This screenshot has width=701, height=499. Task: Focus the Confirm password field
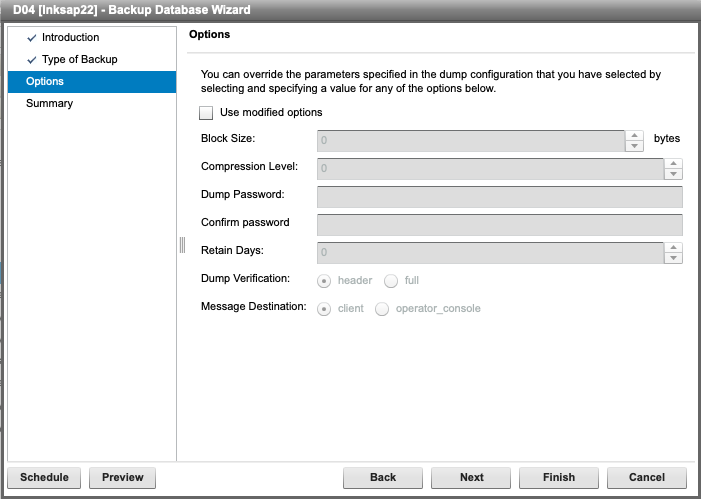pos(499,224)
